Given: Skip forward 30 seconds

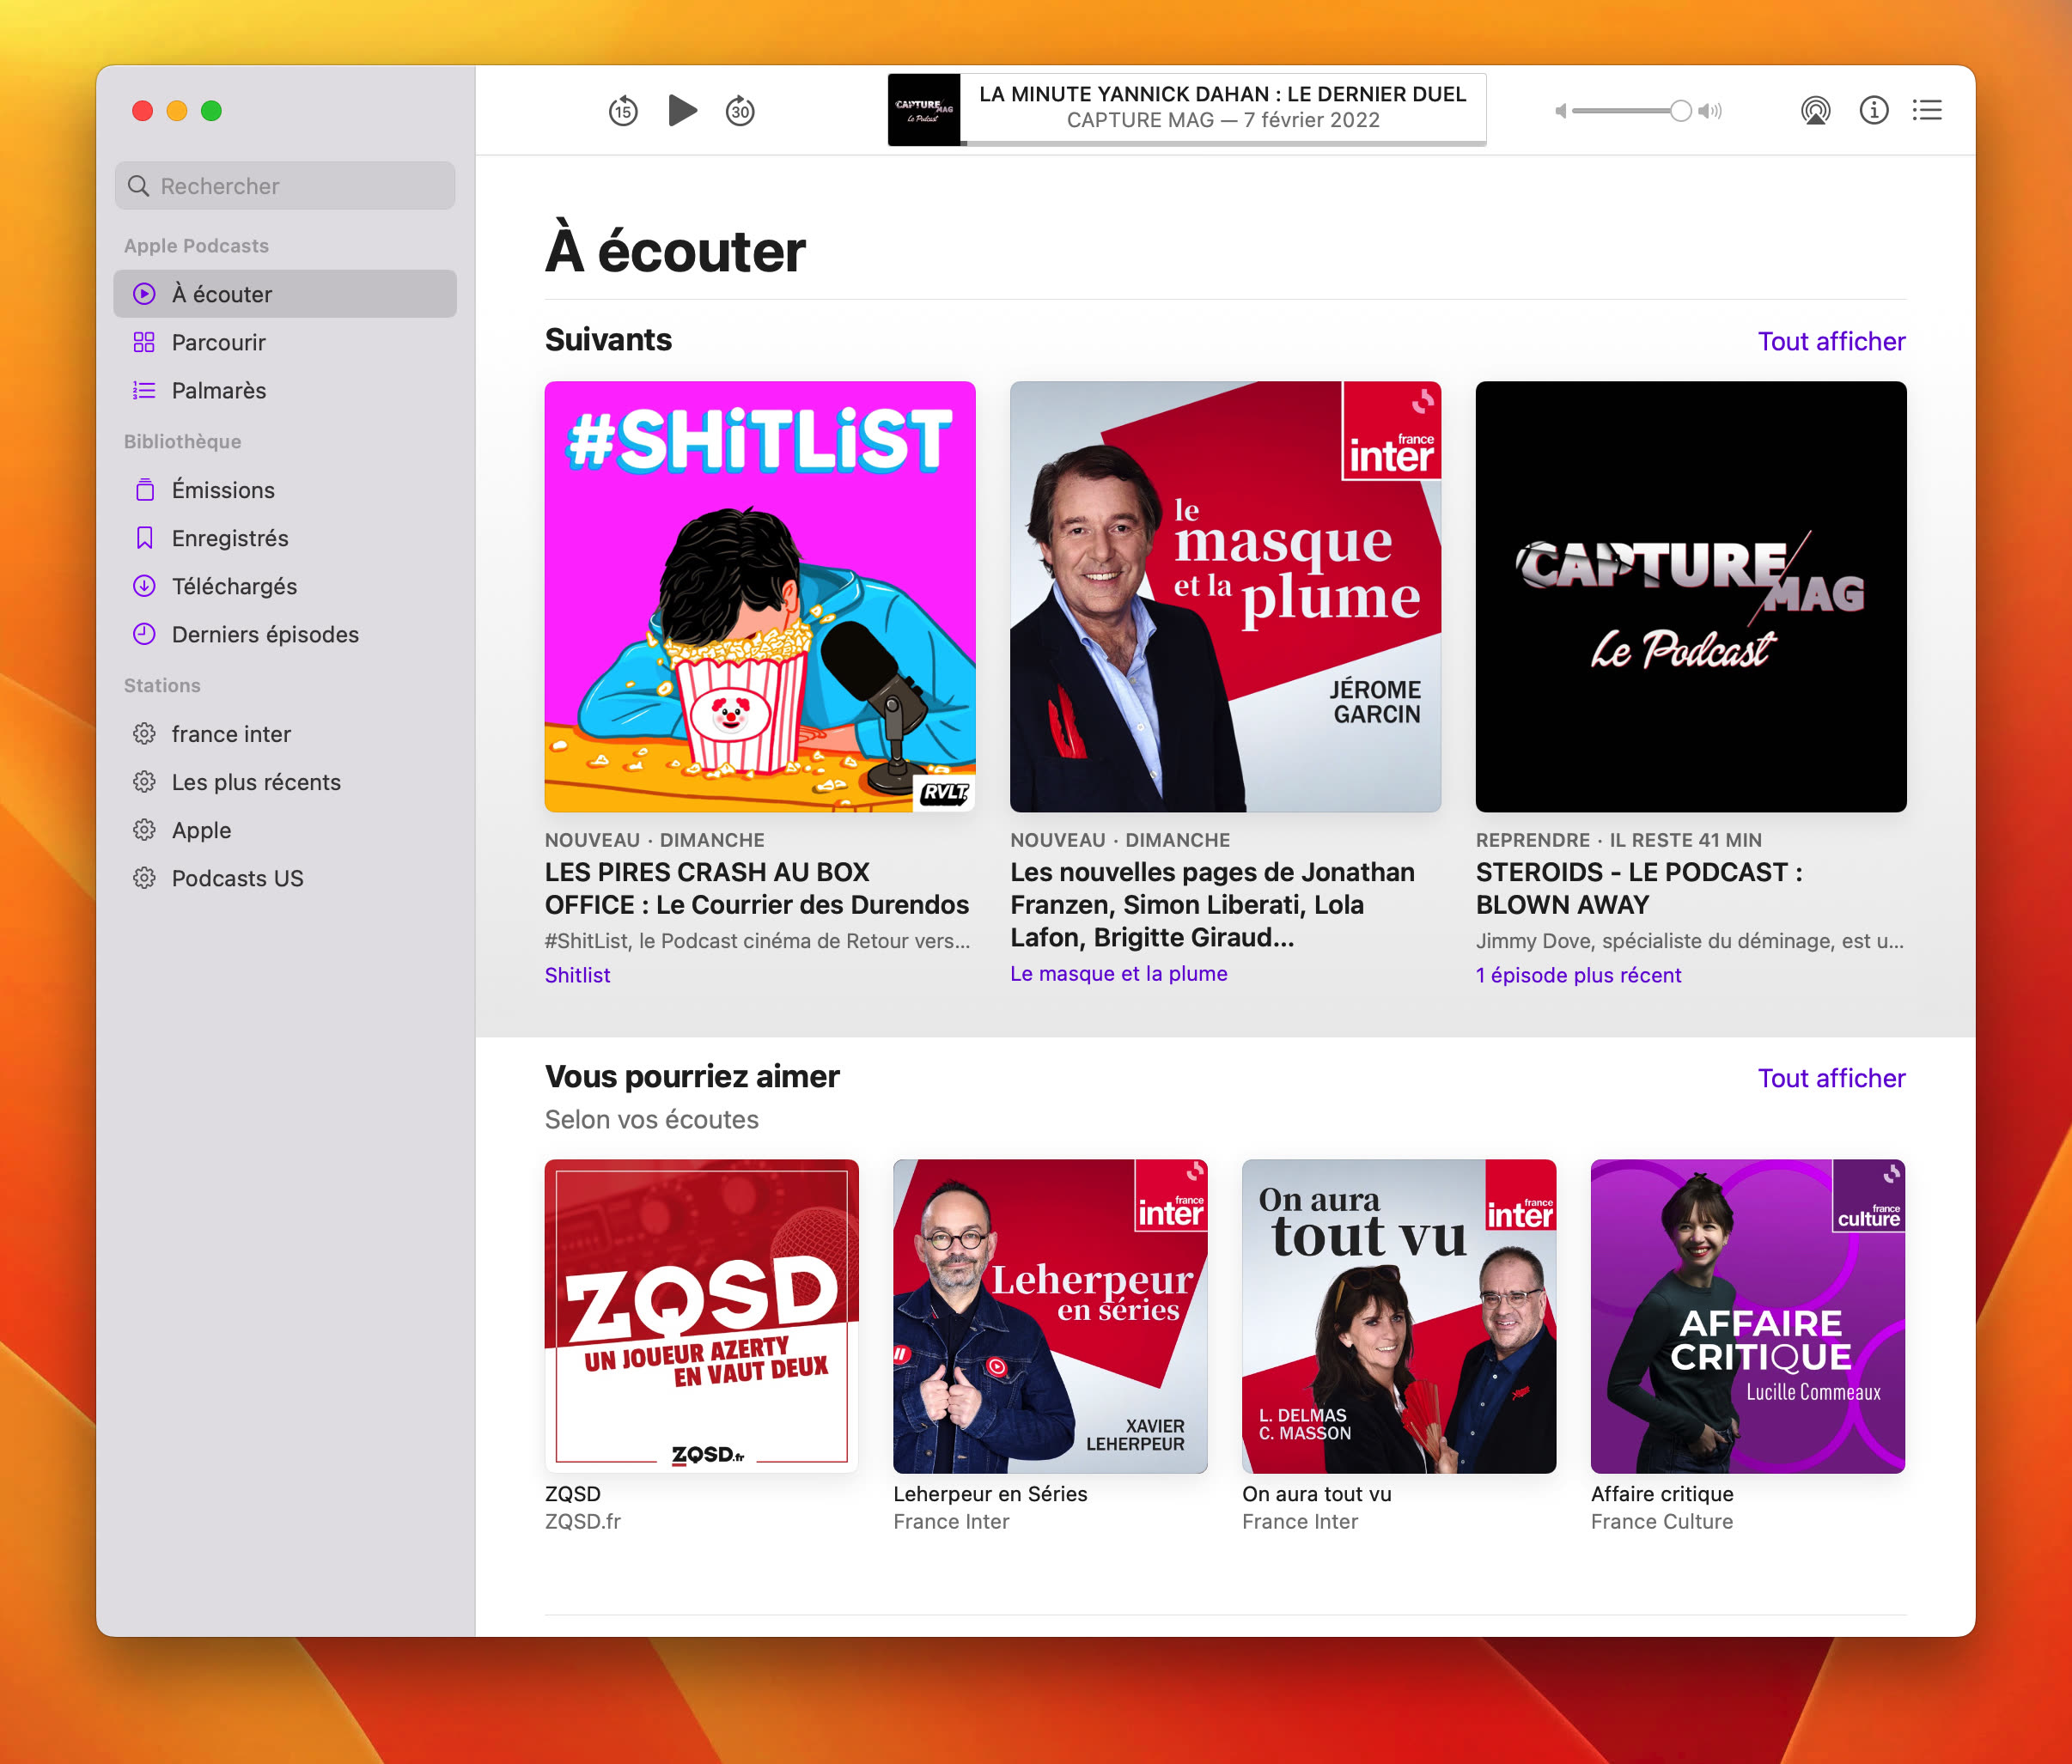Looking at the screenshot, I should pos(739,111).
